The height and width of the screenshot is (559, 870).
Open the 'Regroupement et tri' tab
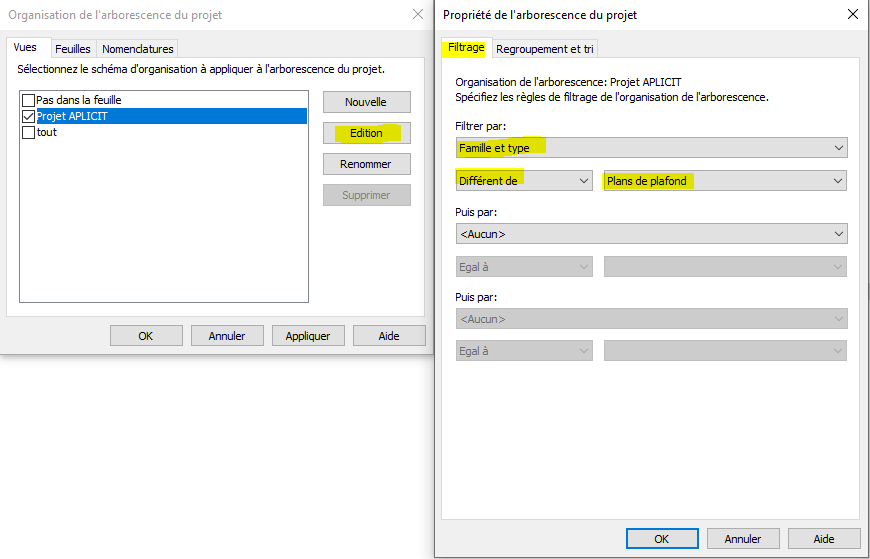[545, 49]
